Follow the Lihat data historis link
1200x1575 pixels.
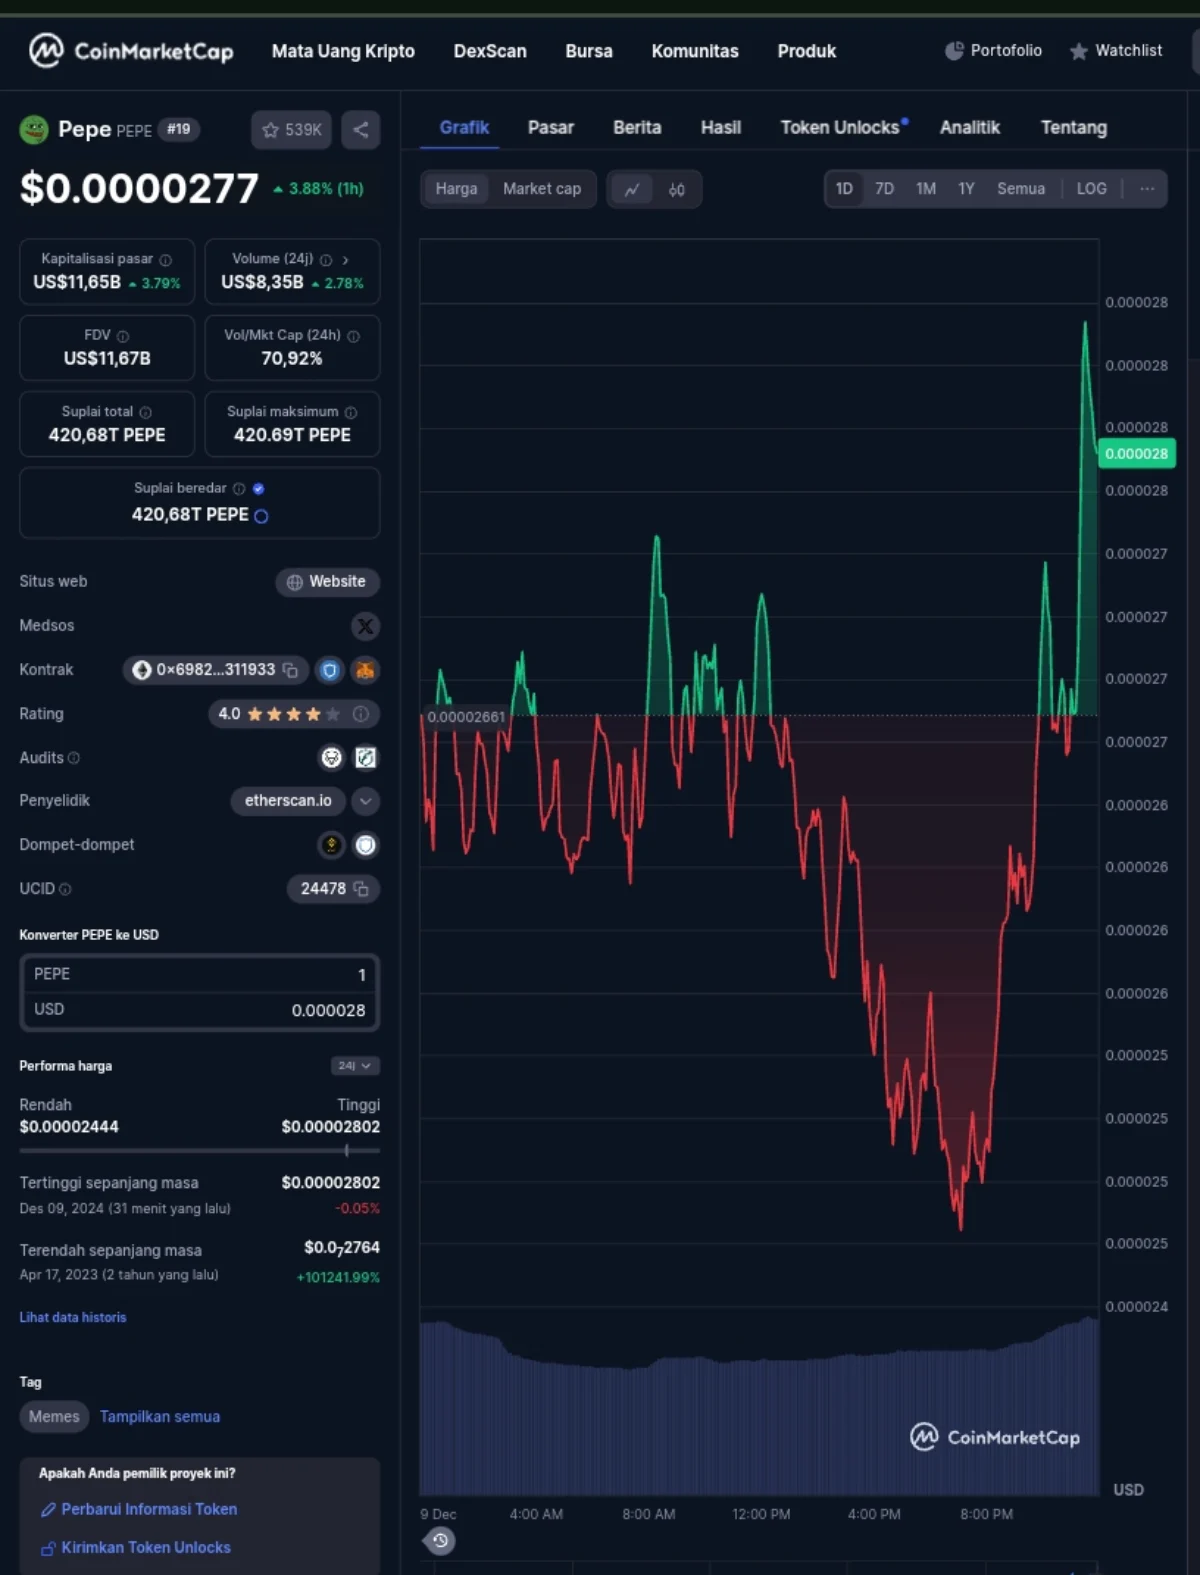tap(73, 1318)
